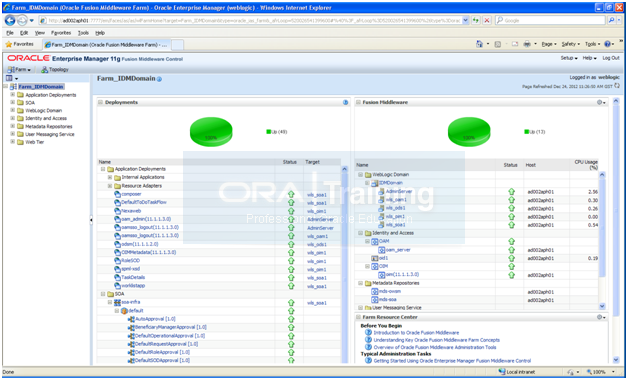The height and width of the screenshot is (380, 628).
Task: Click the wls_soa1 target for composer
Action: click(317, 195)
